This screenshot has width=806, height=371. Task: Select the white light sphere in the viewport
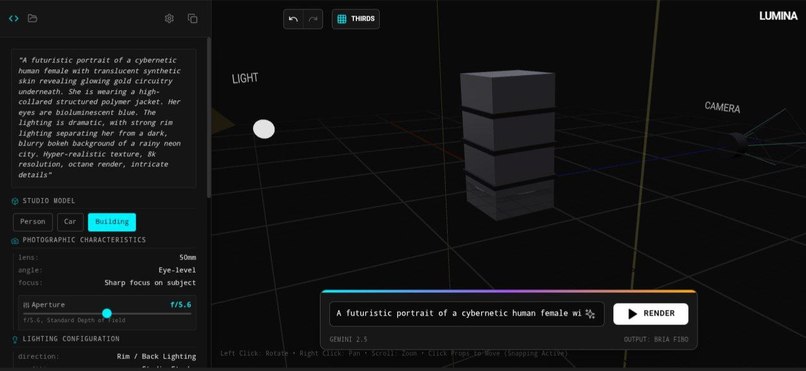pos(264,129)
